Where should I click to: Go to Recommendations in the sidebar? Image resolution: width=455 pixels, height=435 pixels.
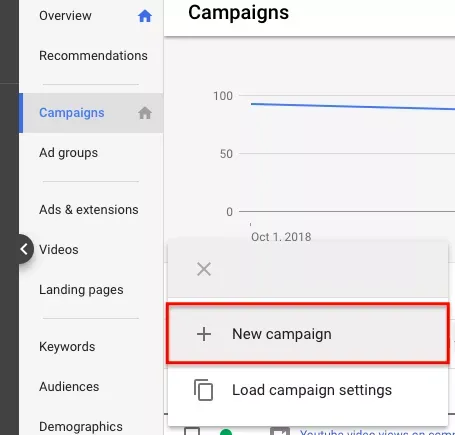tap(93, 56)
